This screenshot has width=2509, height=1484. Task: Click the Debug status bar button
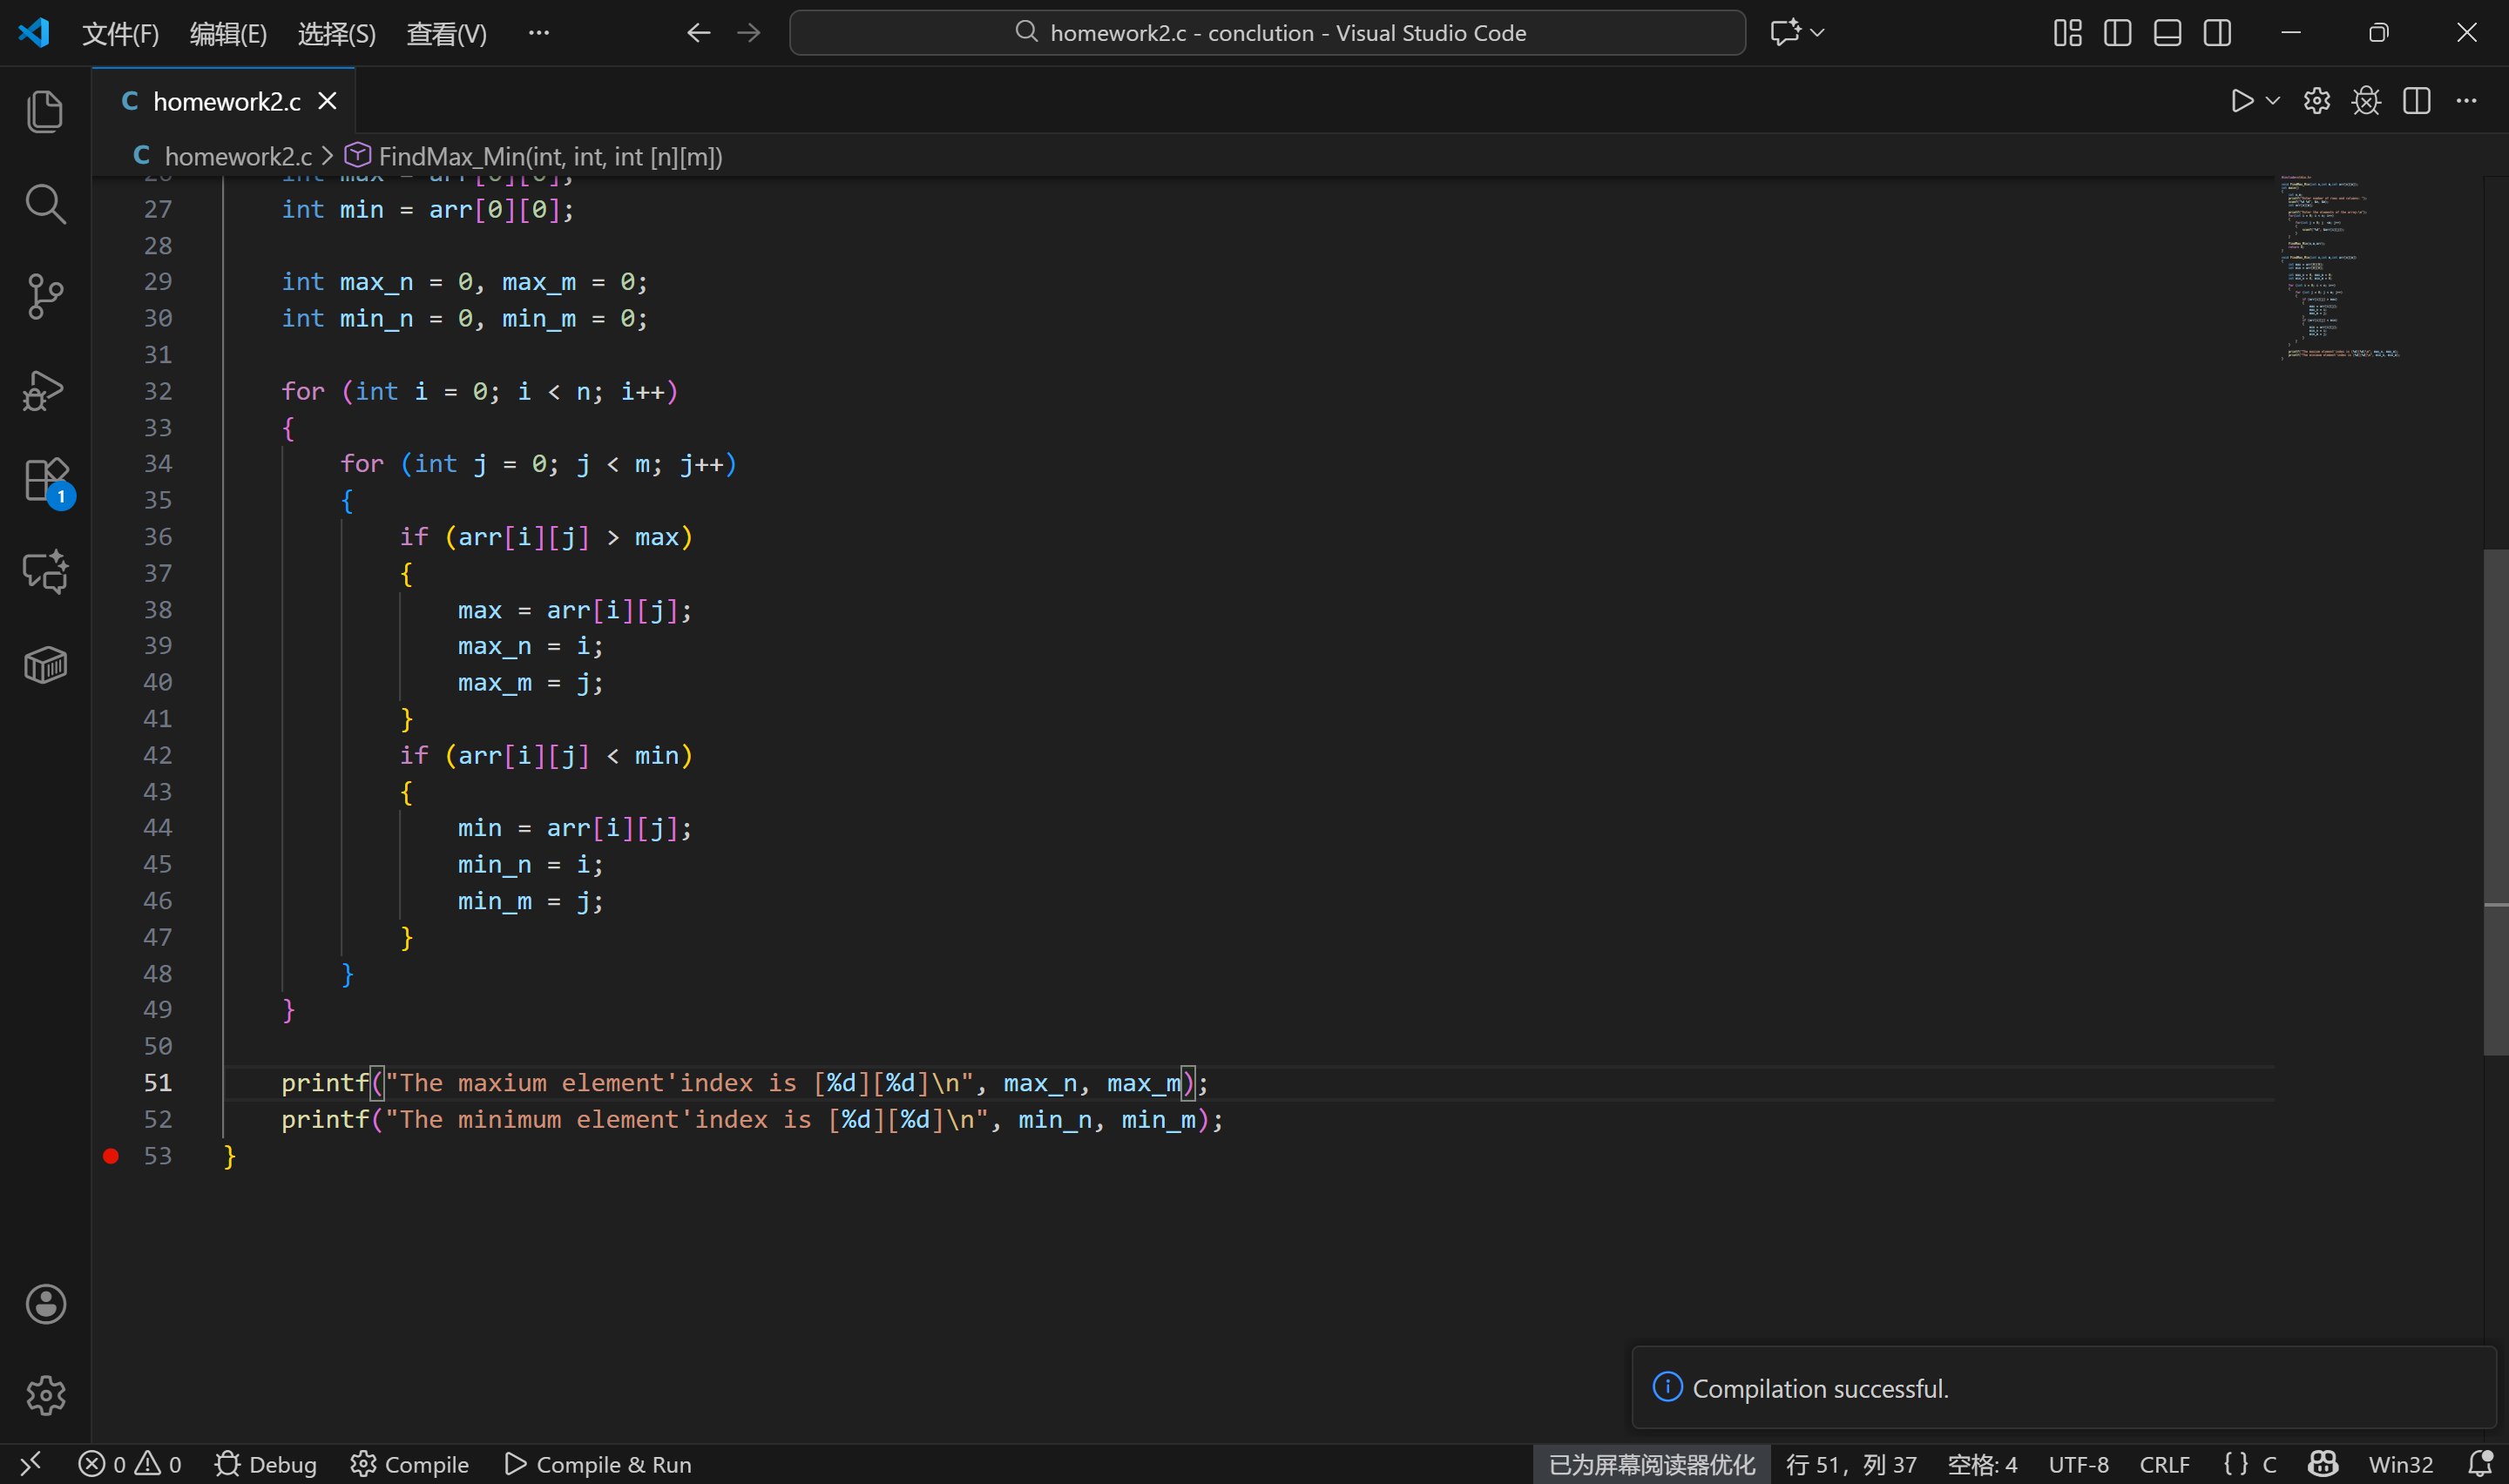pos(266,1465)
